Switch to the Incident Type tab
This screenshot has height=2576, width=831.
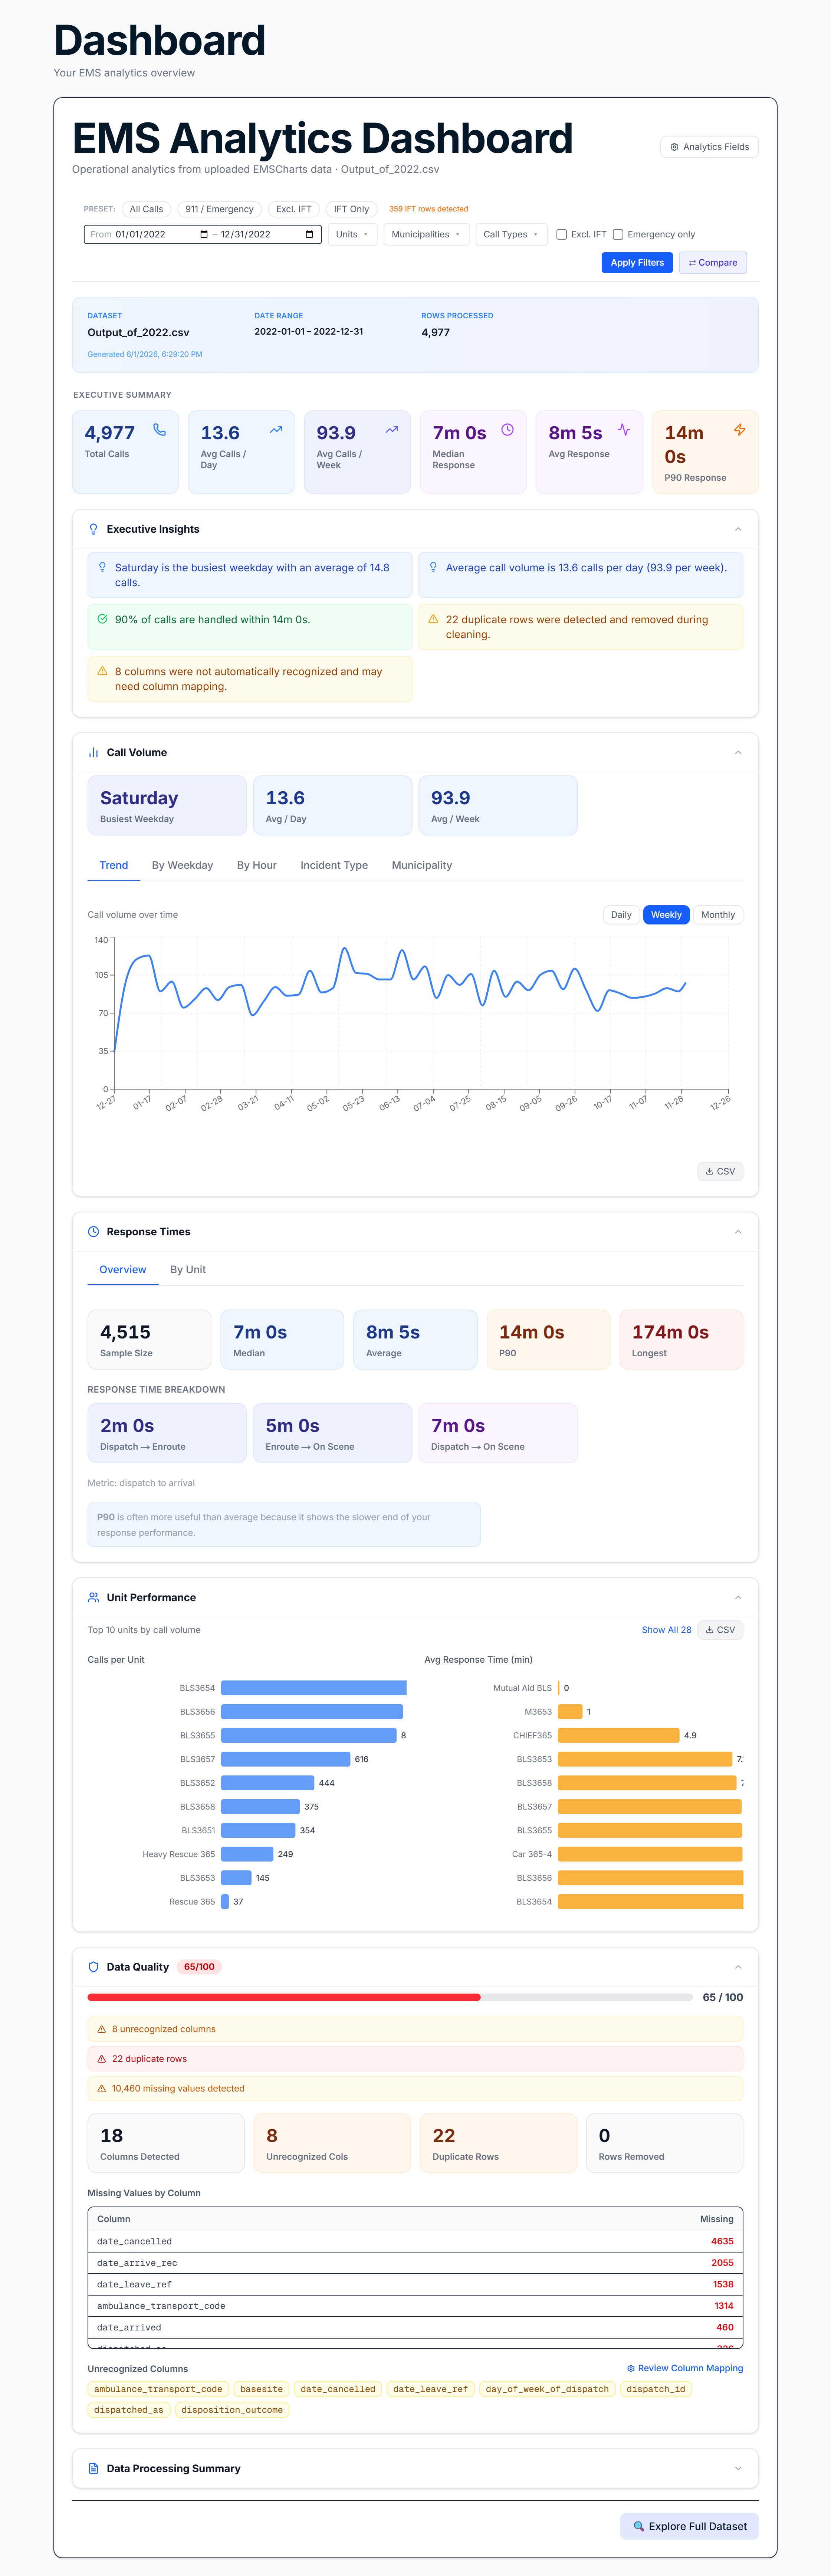(x=334, y=866)
